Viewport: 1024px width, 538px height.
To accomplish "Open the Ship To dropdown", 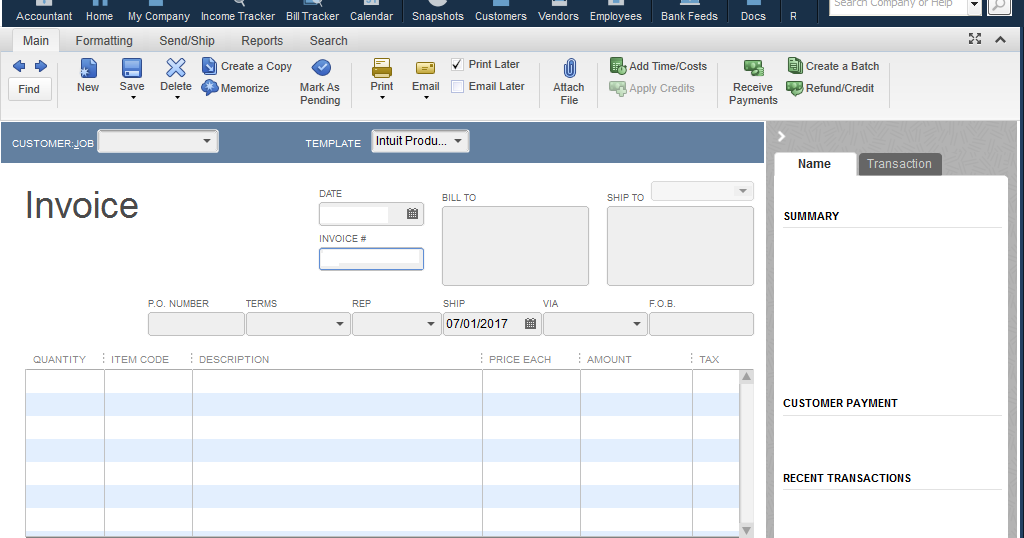I will (743, 191).
